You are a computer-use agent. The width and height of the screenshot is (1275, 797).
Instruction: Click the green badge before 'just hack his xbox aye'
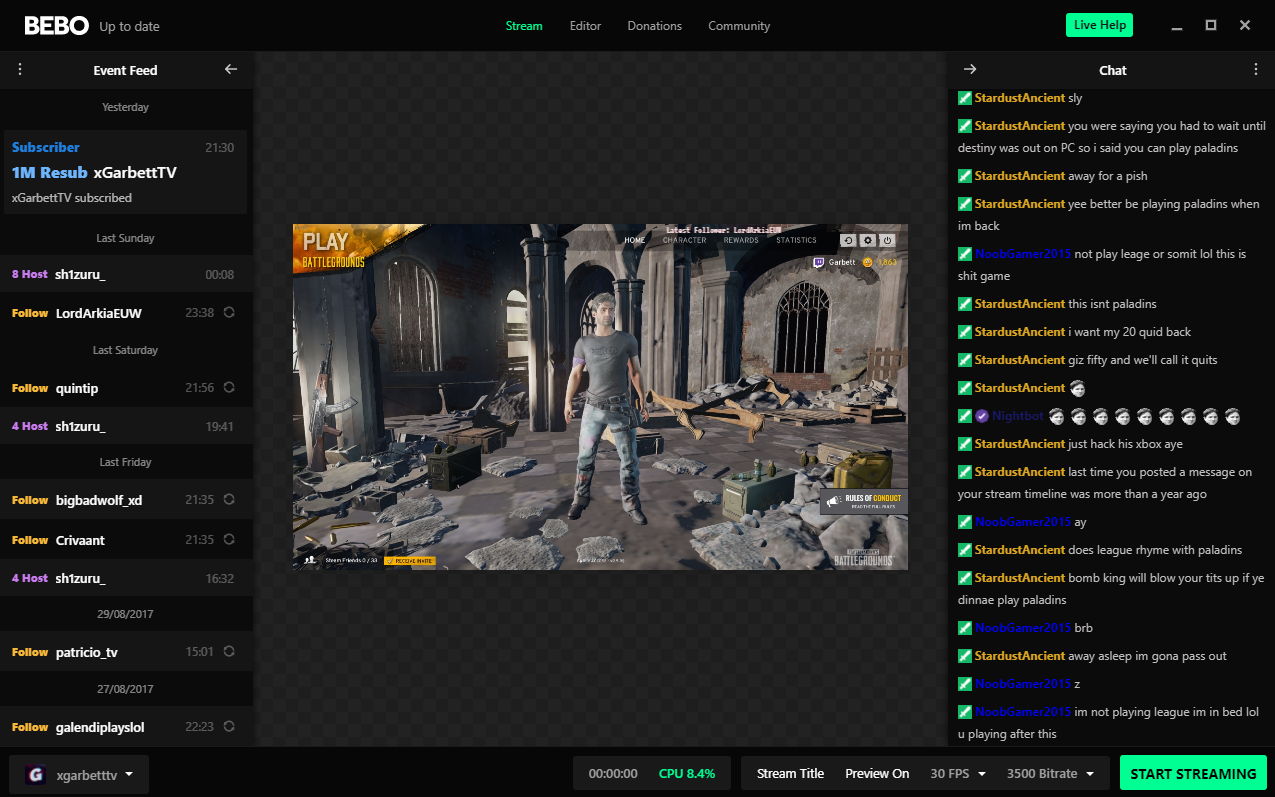[965, 444]
